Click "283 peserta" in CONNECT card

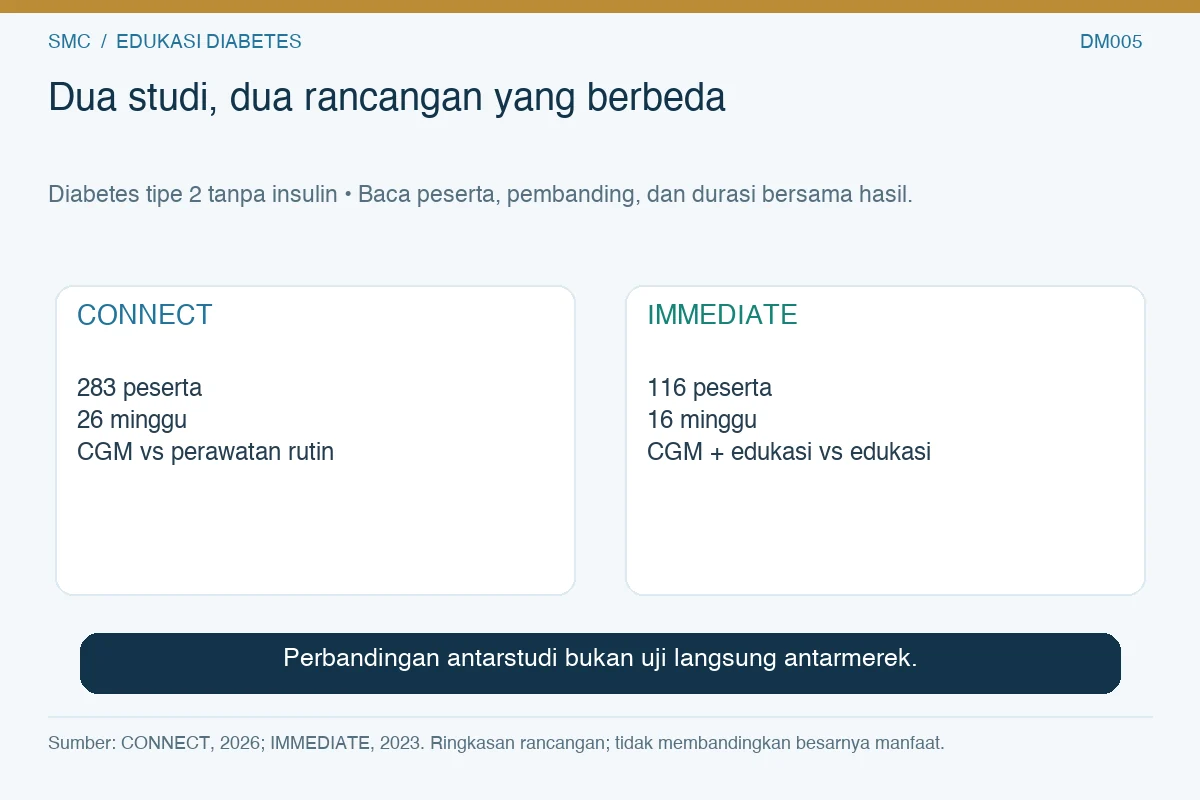[x=139, y=387]
